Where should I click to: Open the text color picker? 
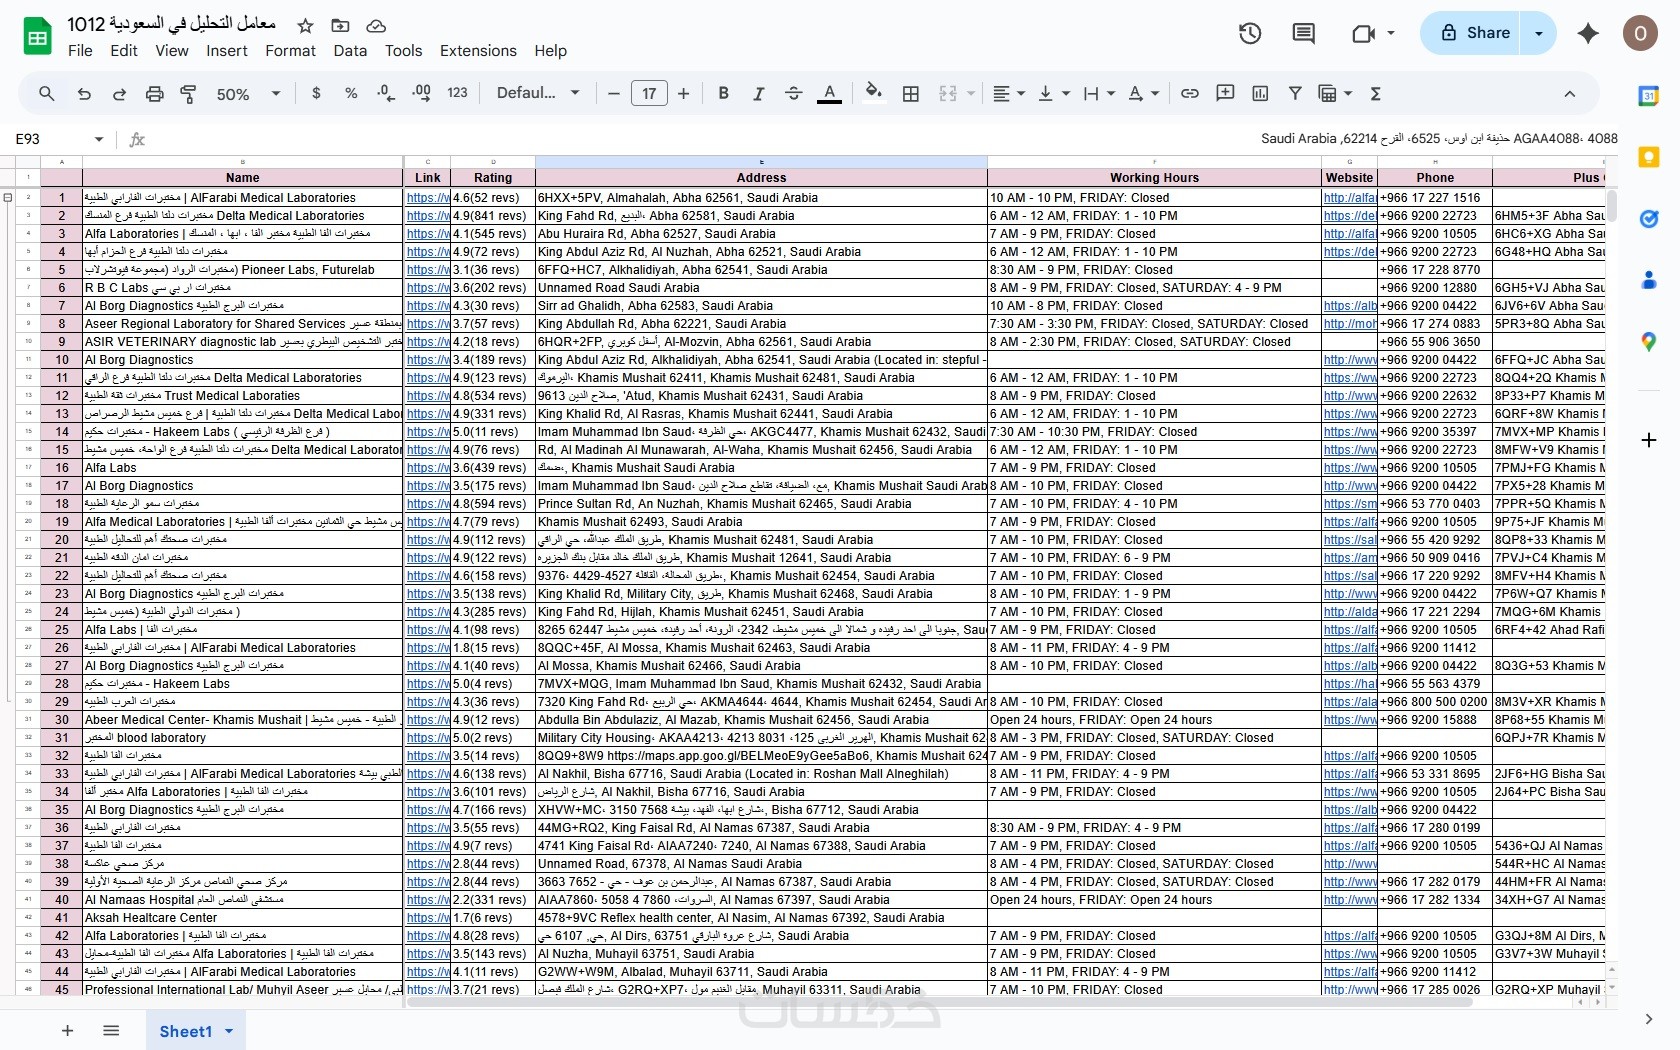829,93
